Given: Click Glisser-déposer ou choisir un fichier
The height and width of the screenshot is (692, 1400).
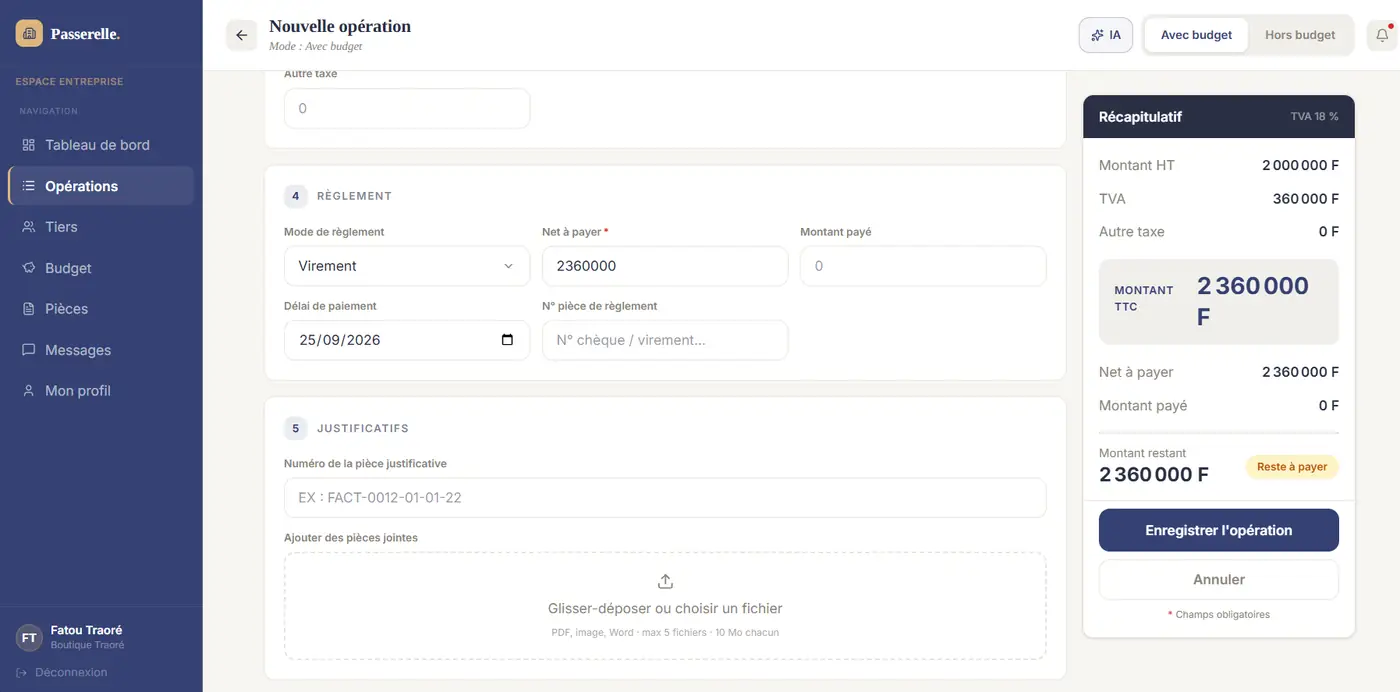Looking at the screenshot, I should point(665,608).
